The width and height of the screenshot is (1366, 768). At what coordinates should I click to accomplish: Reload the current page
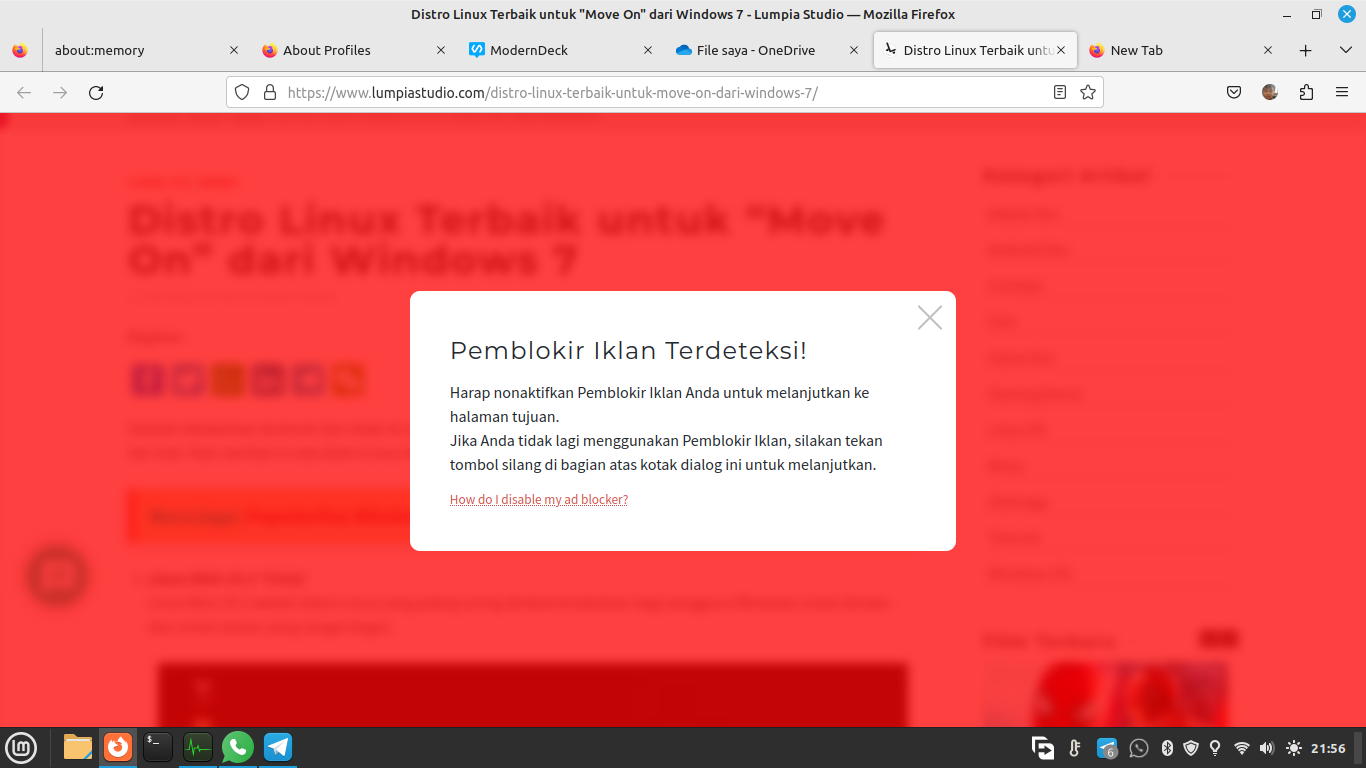[x=96, y=92]
